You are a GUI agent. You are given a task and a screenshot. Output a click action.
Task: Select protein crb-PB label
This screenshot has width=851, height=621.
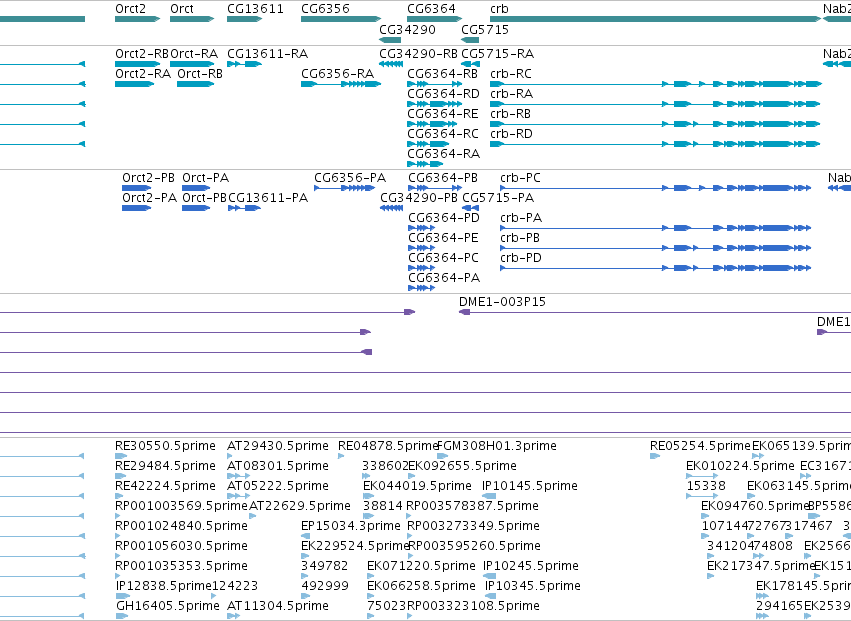click(520, 238)
